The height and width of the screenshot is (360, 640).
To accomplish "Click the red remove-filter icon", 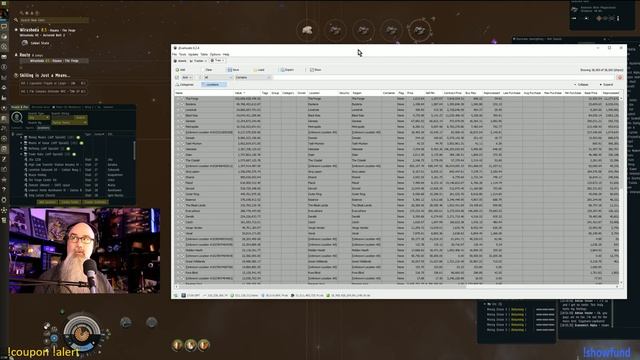I will 620,77.
